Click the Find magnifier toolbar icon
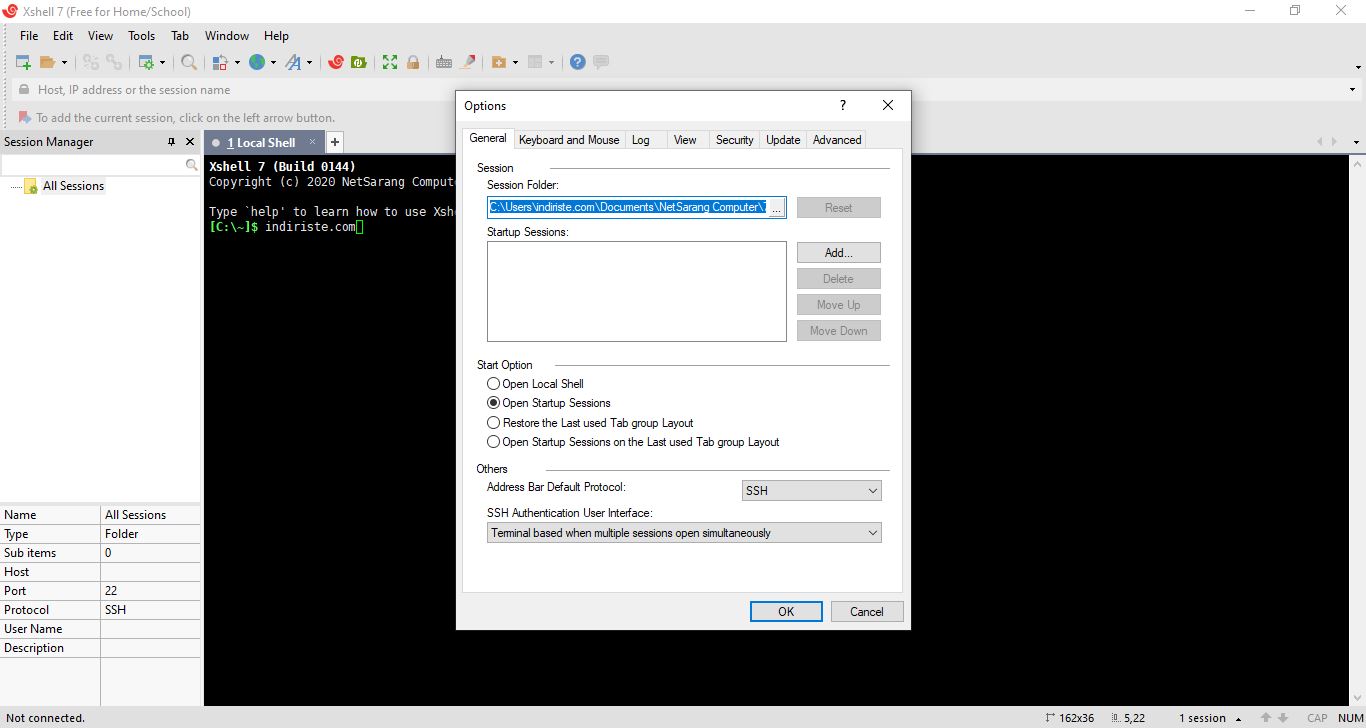 [x=189, y=62]
